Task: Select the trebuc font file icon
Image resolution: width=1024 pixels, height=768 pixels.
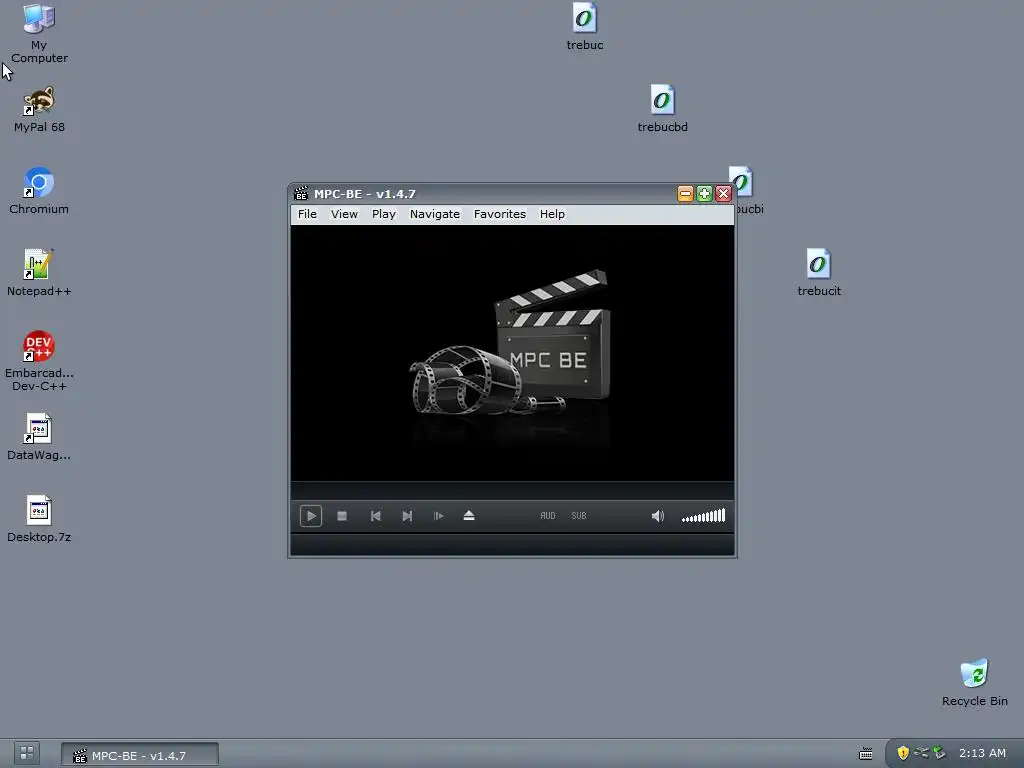Action: click(x=584, y=27)
